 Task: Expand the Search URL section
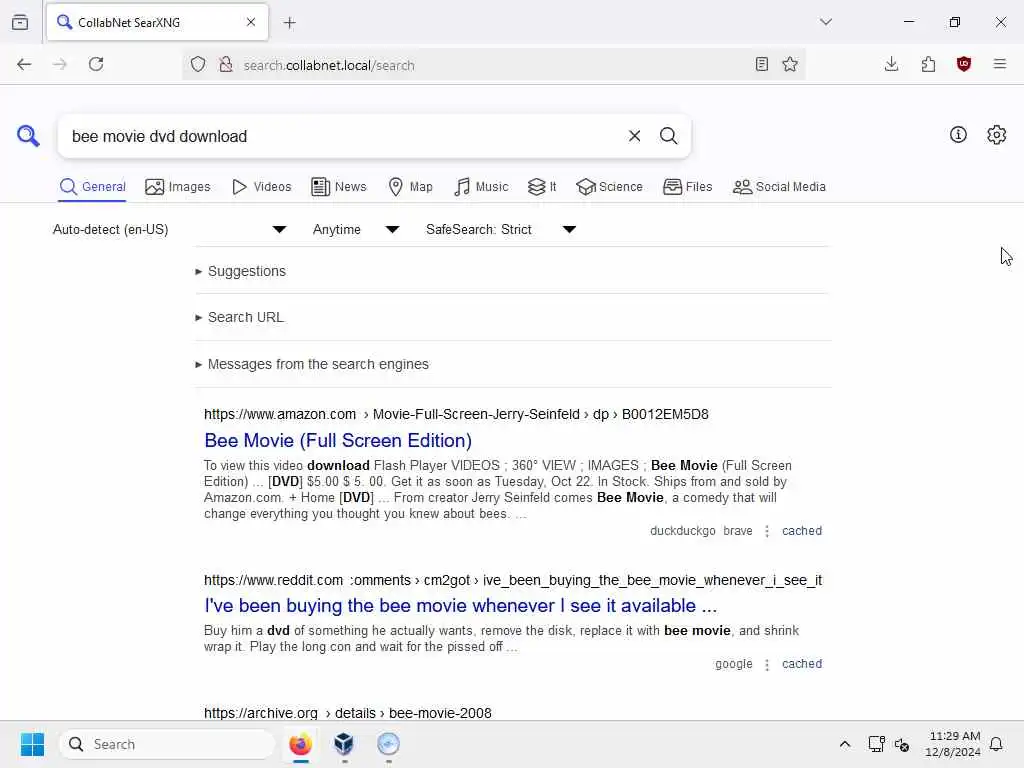(240, 317)
